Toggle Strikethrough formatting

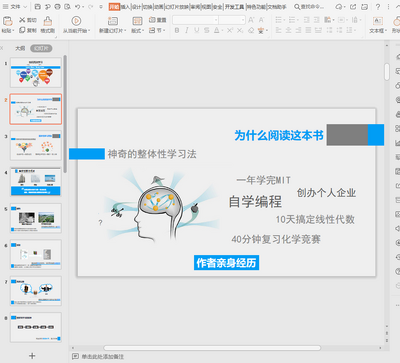(x=207, y=30)
